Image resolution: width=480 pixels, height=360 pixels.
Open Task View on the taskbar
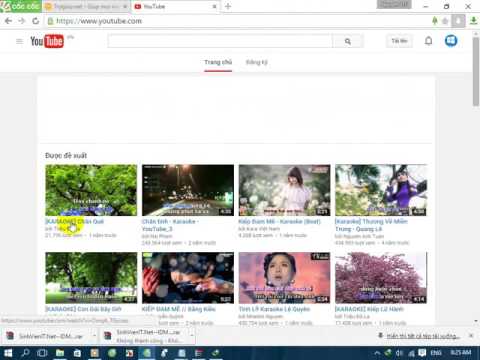pos(42,353)
